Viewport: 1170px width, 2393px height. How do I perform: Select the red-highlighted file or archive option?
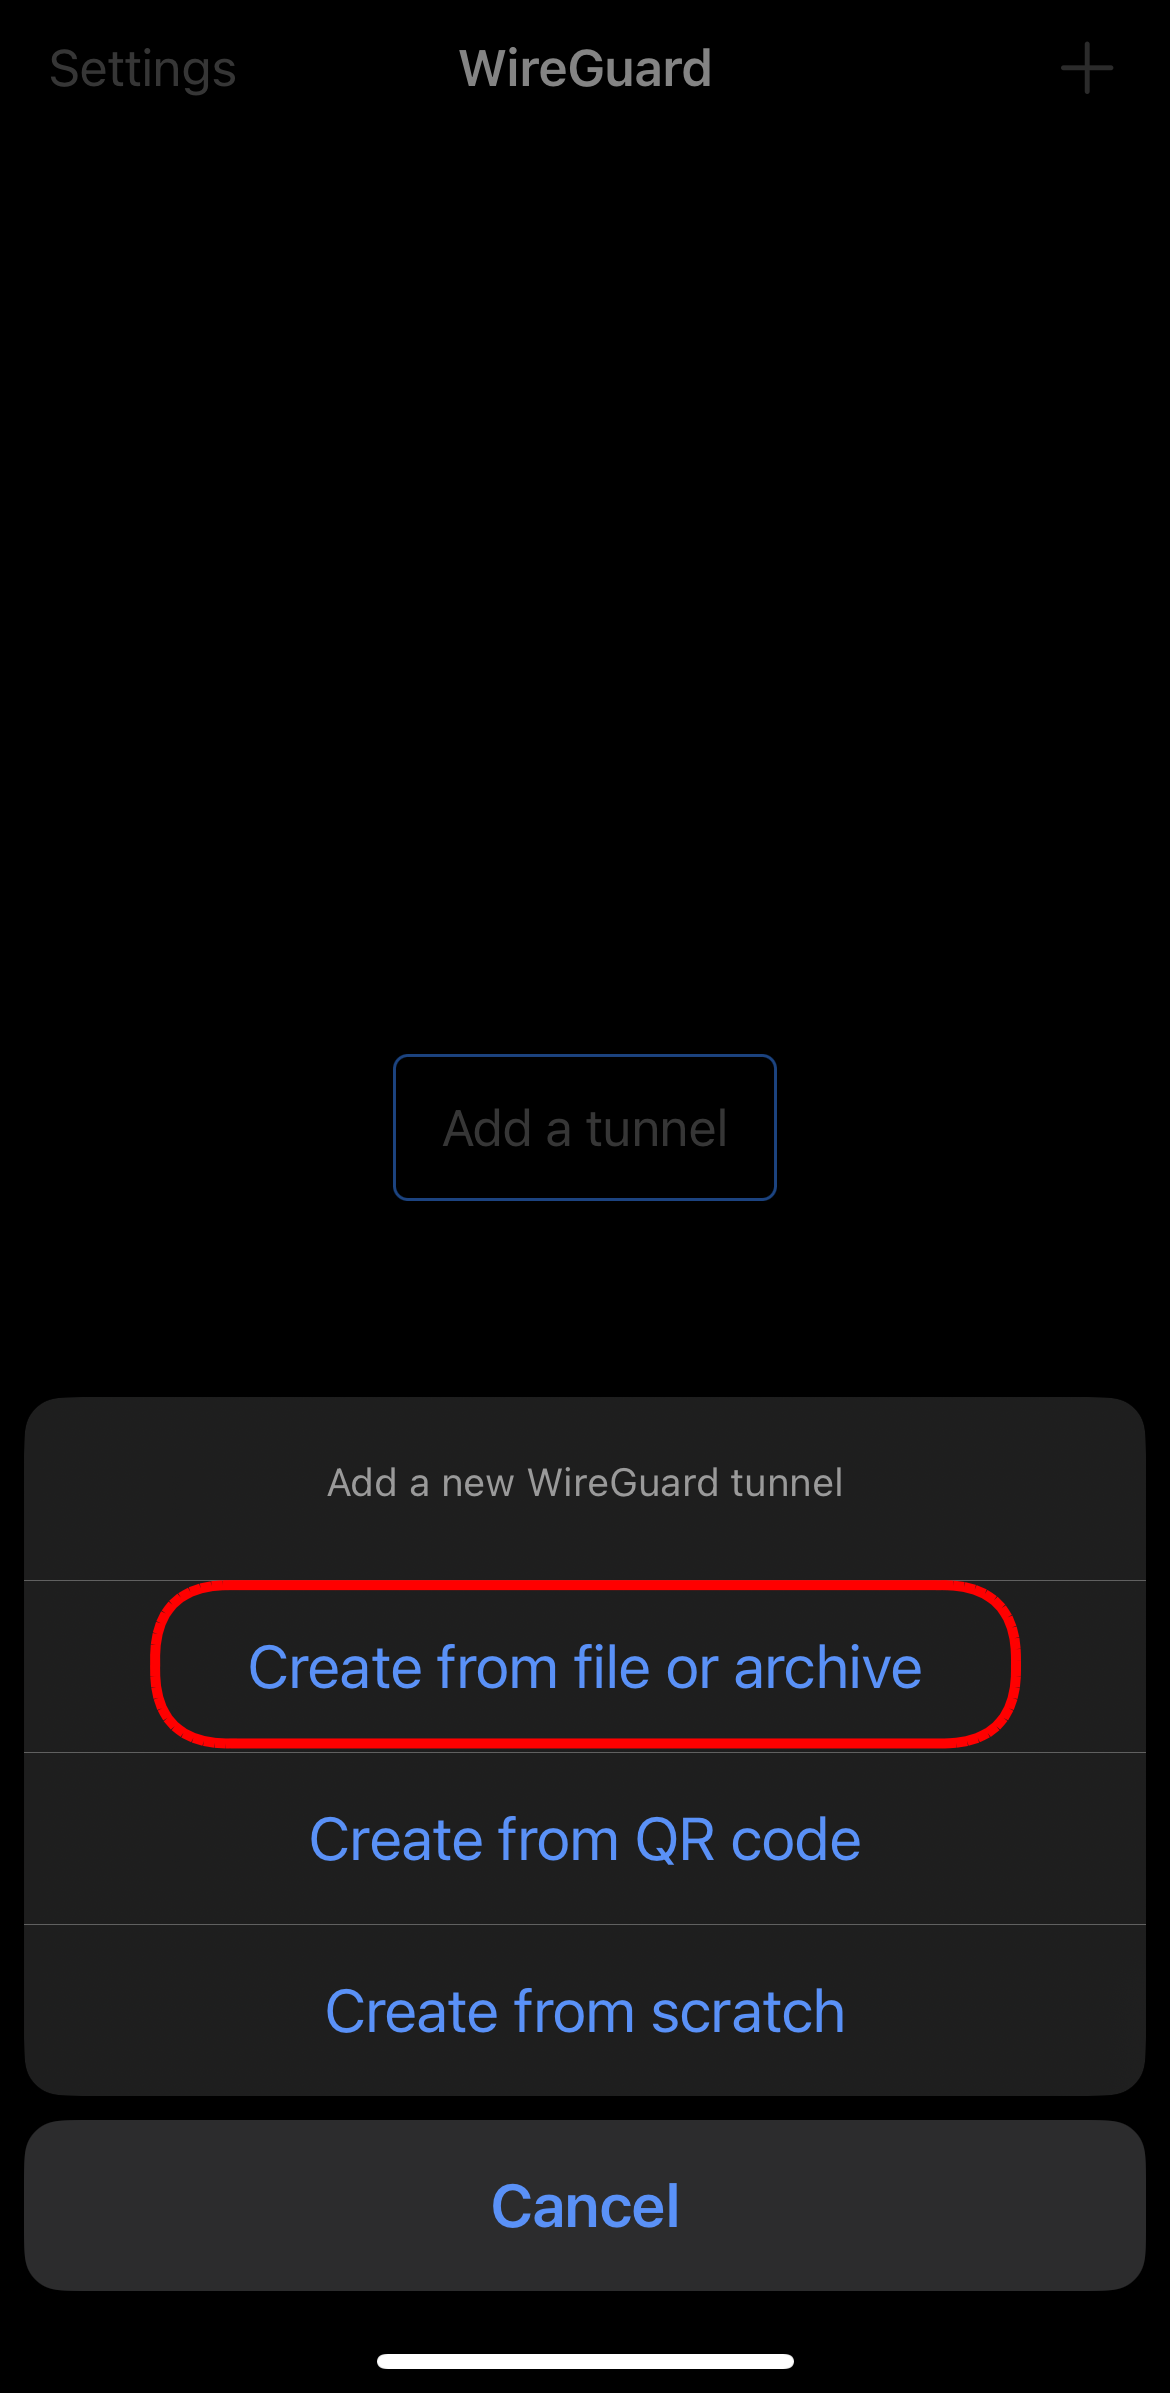585,1667
